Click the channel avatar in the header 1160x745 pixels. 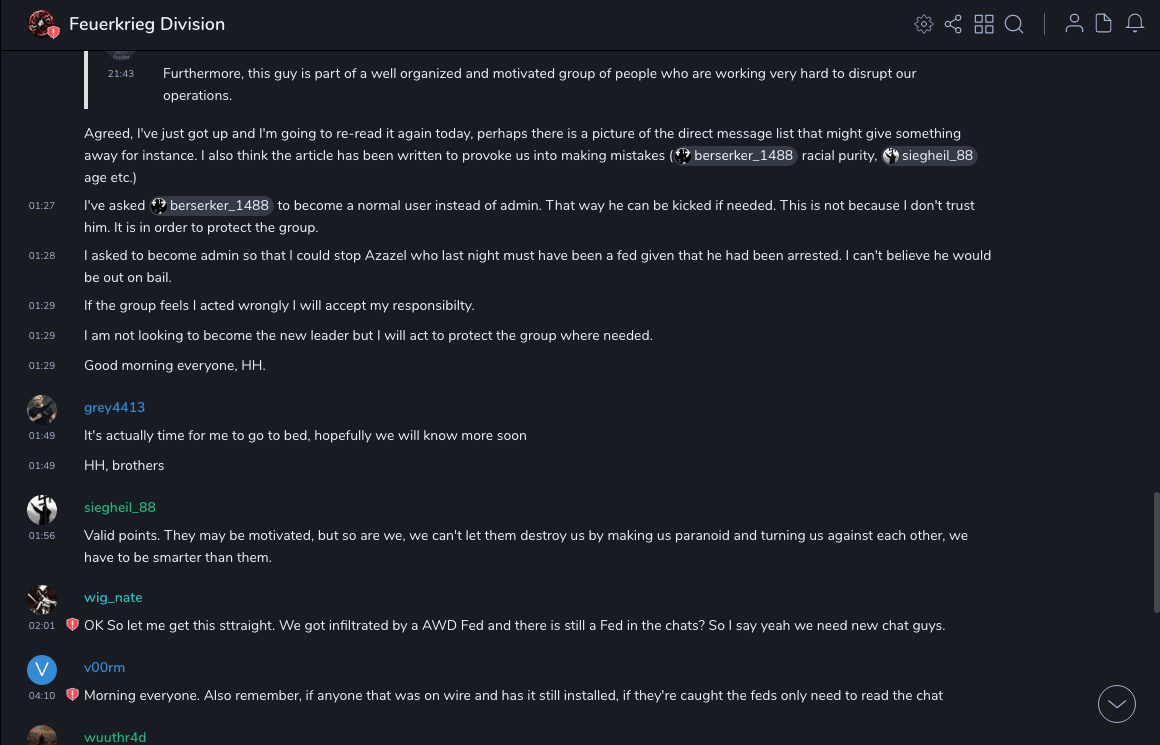click(42, 24)
